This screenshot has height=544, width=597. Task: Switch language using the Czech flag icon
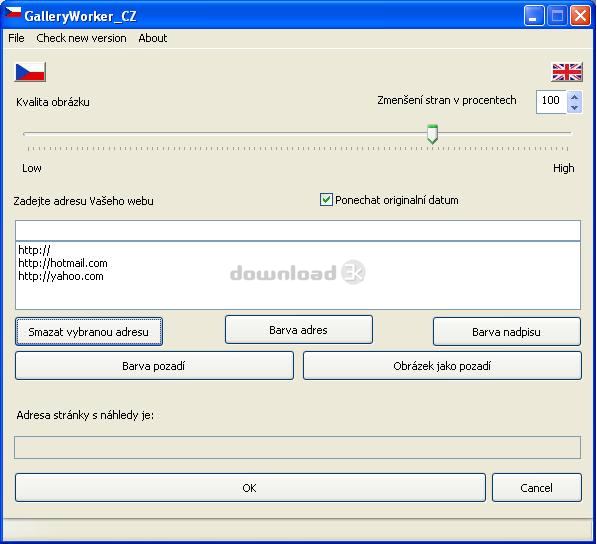point(30,72)
